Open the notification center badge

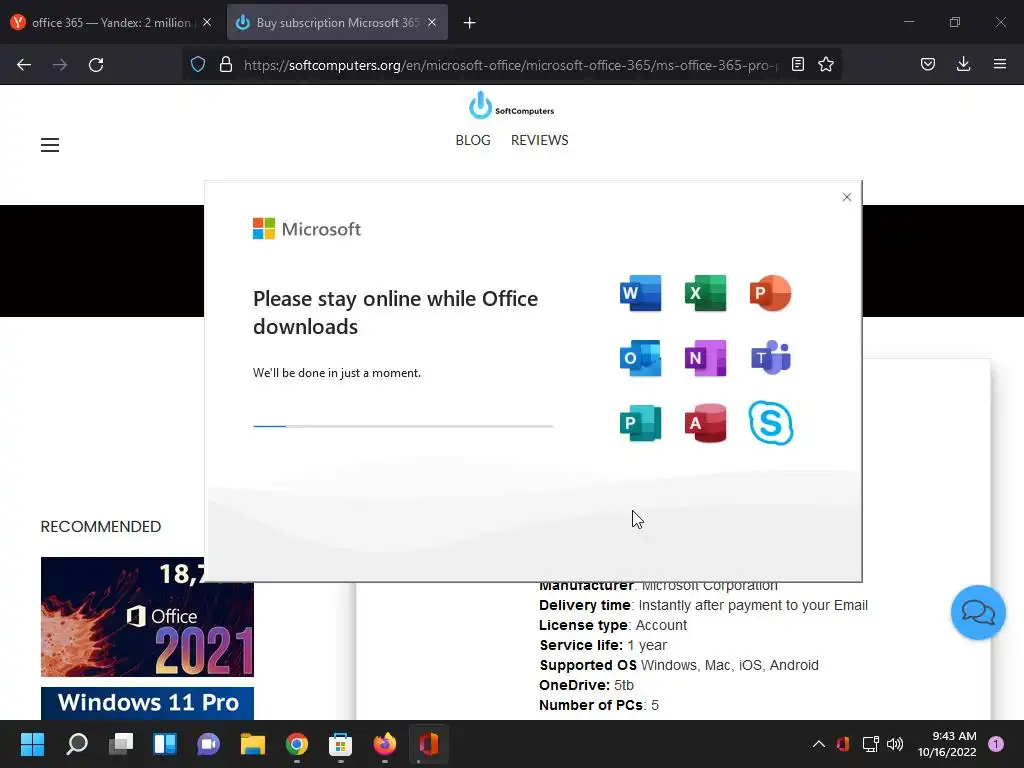[996, 744]
